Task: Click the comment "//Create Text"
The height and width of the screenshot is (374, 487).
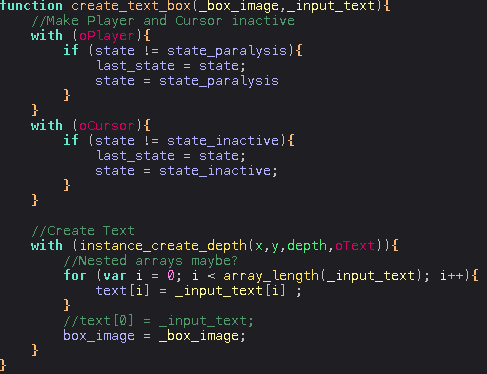Action: pyautogui.click(x=83, y=231)
